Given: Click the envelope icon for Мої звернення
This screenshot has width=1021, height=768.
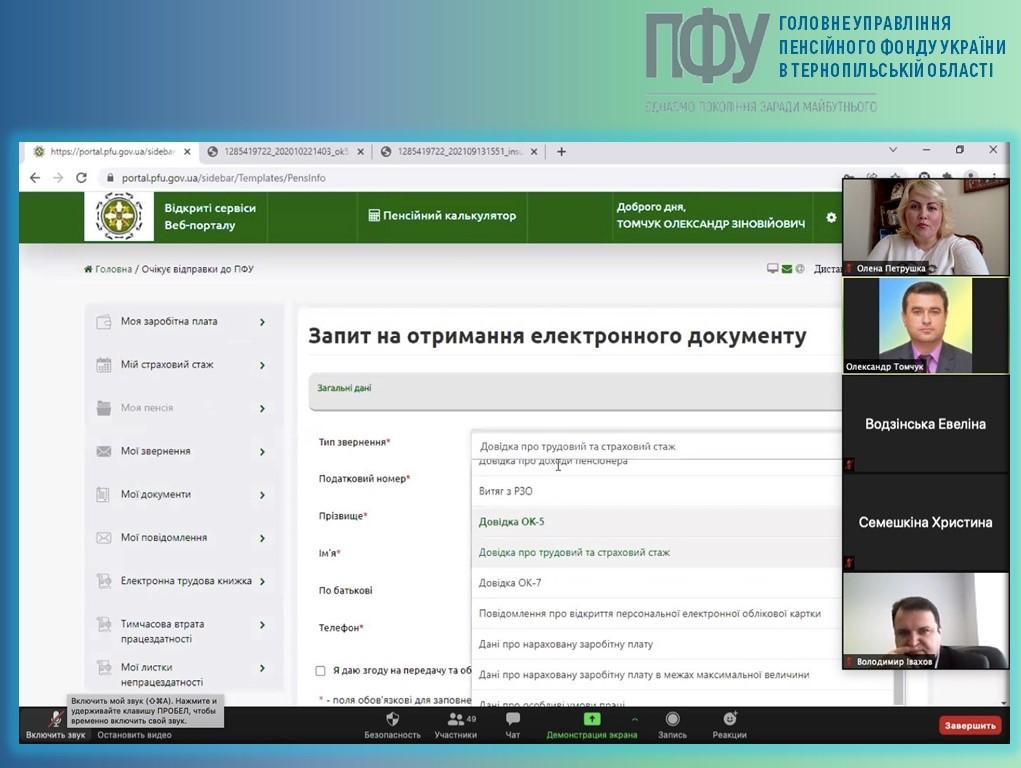Looking at the screenshot, I should click(x=104, y=451).
